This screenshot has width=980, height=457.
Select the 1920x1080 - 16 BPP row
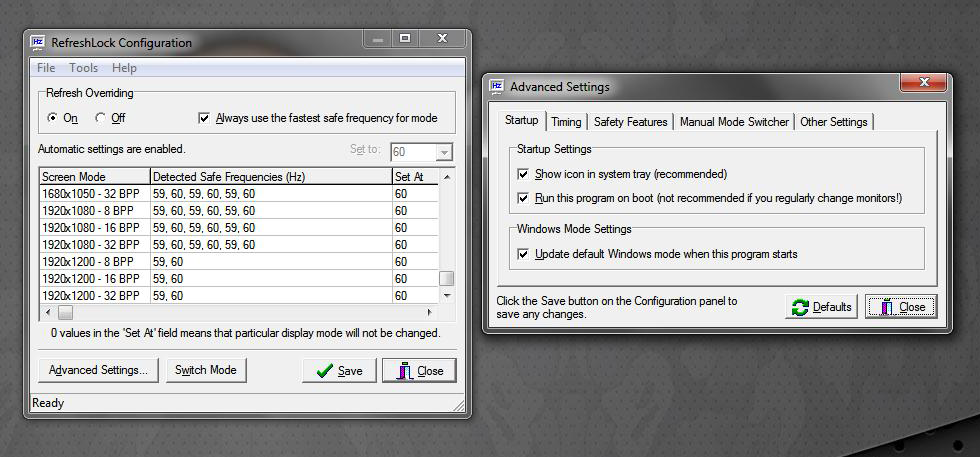[239, 228]
